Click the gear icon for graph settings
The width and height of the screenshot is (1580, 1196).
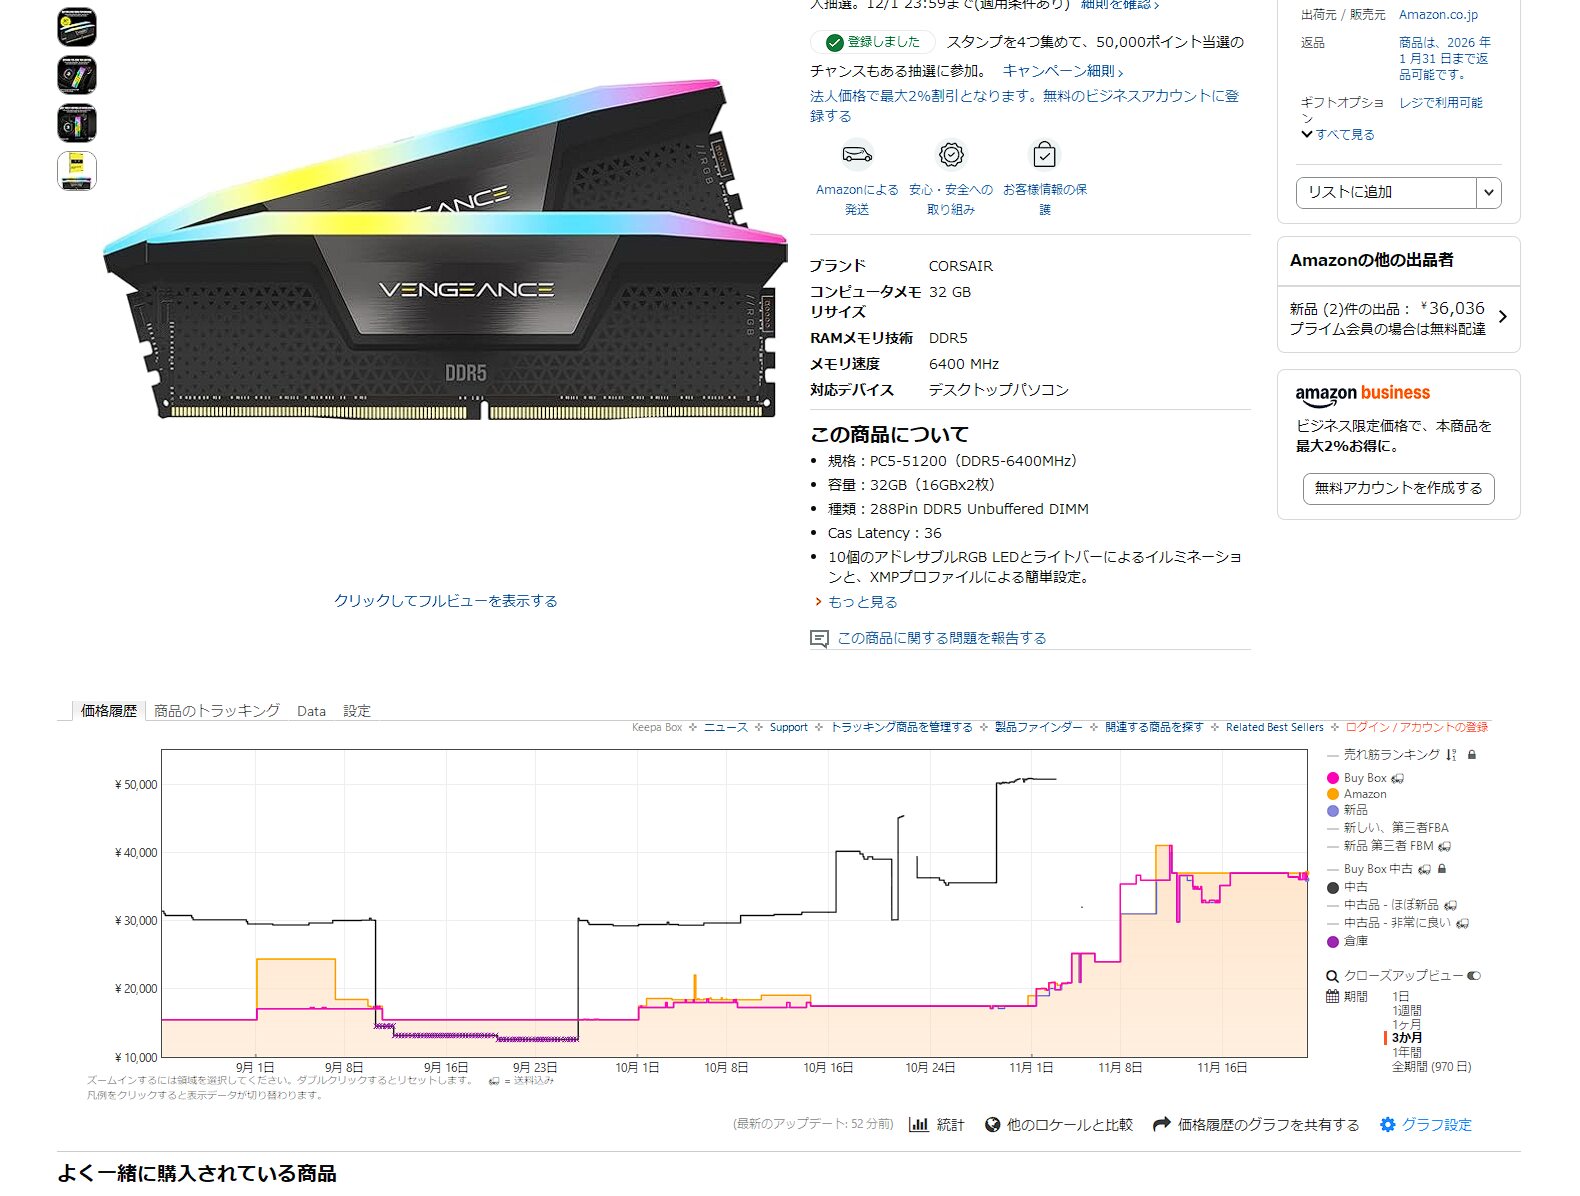(1387, 1125)
